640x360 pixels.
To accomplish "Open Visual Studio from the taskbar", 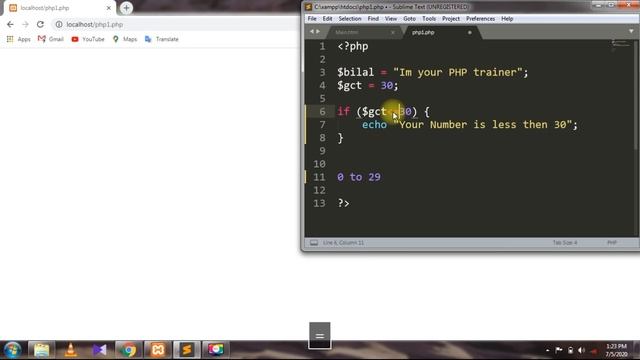I will click(100, 350).
